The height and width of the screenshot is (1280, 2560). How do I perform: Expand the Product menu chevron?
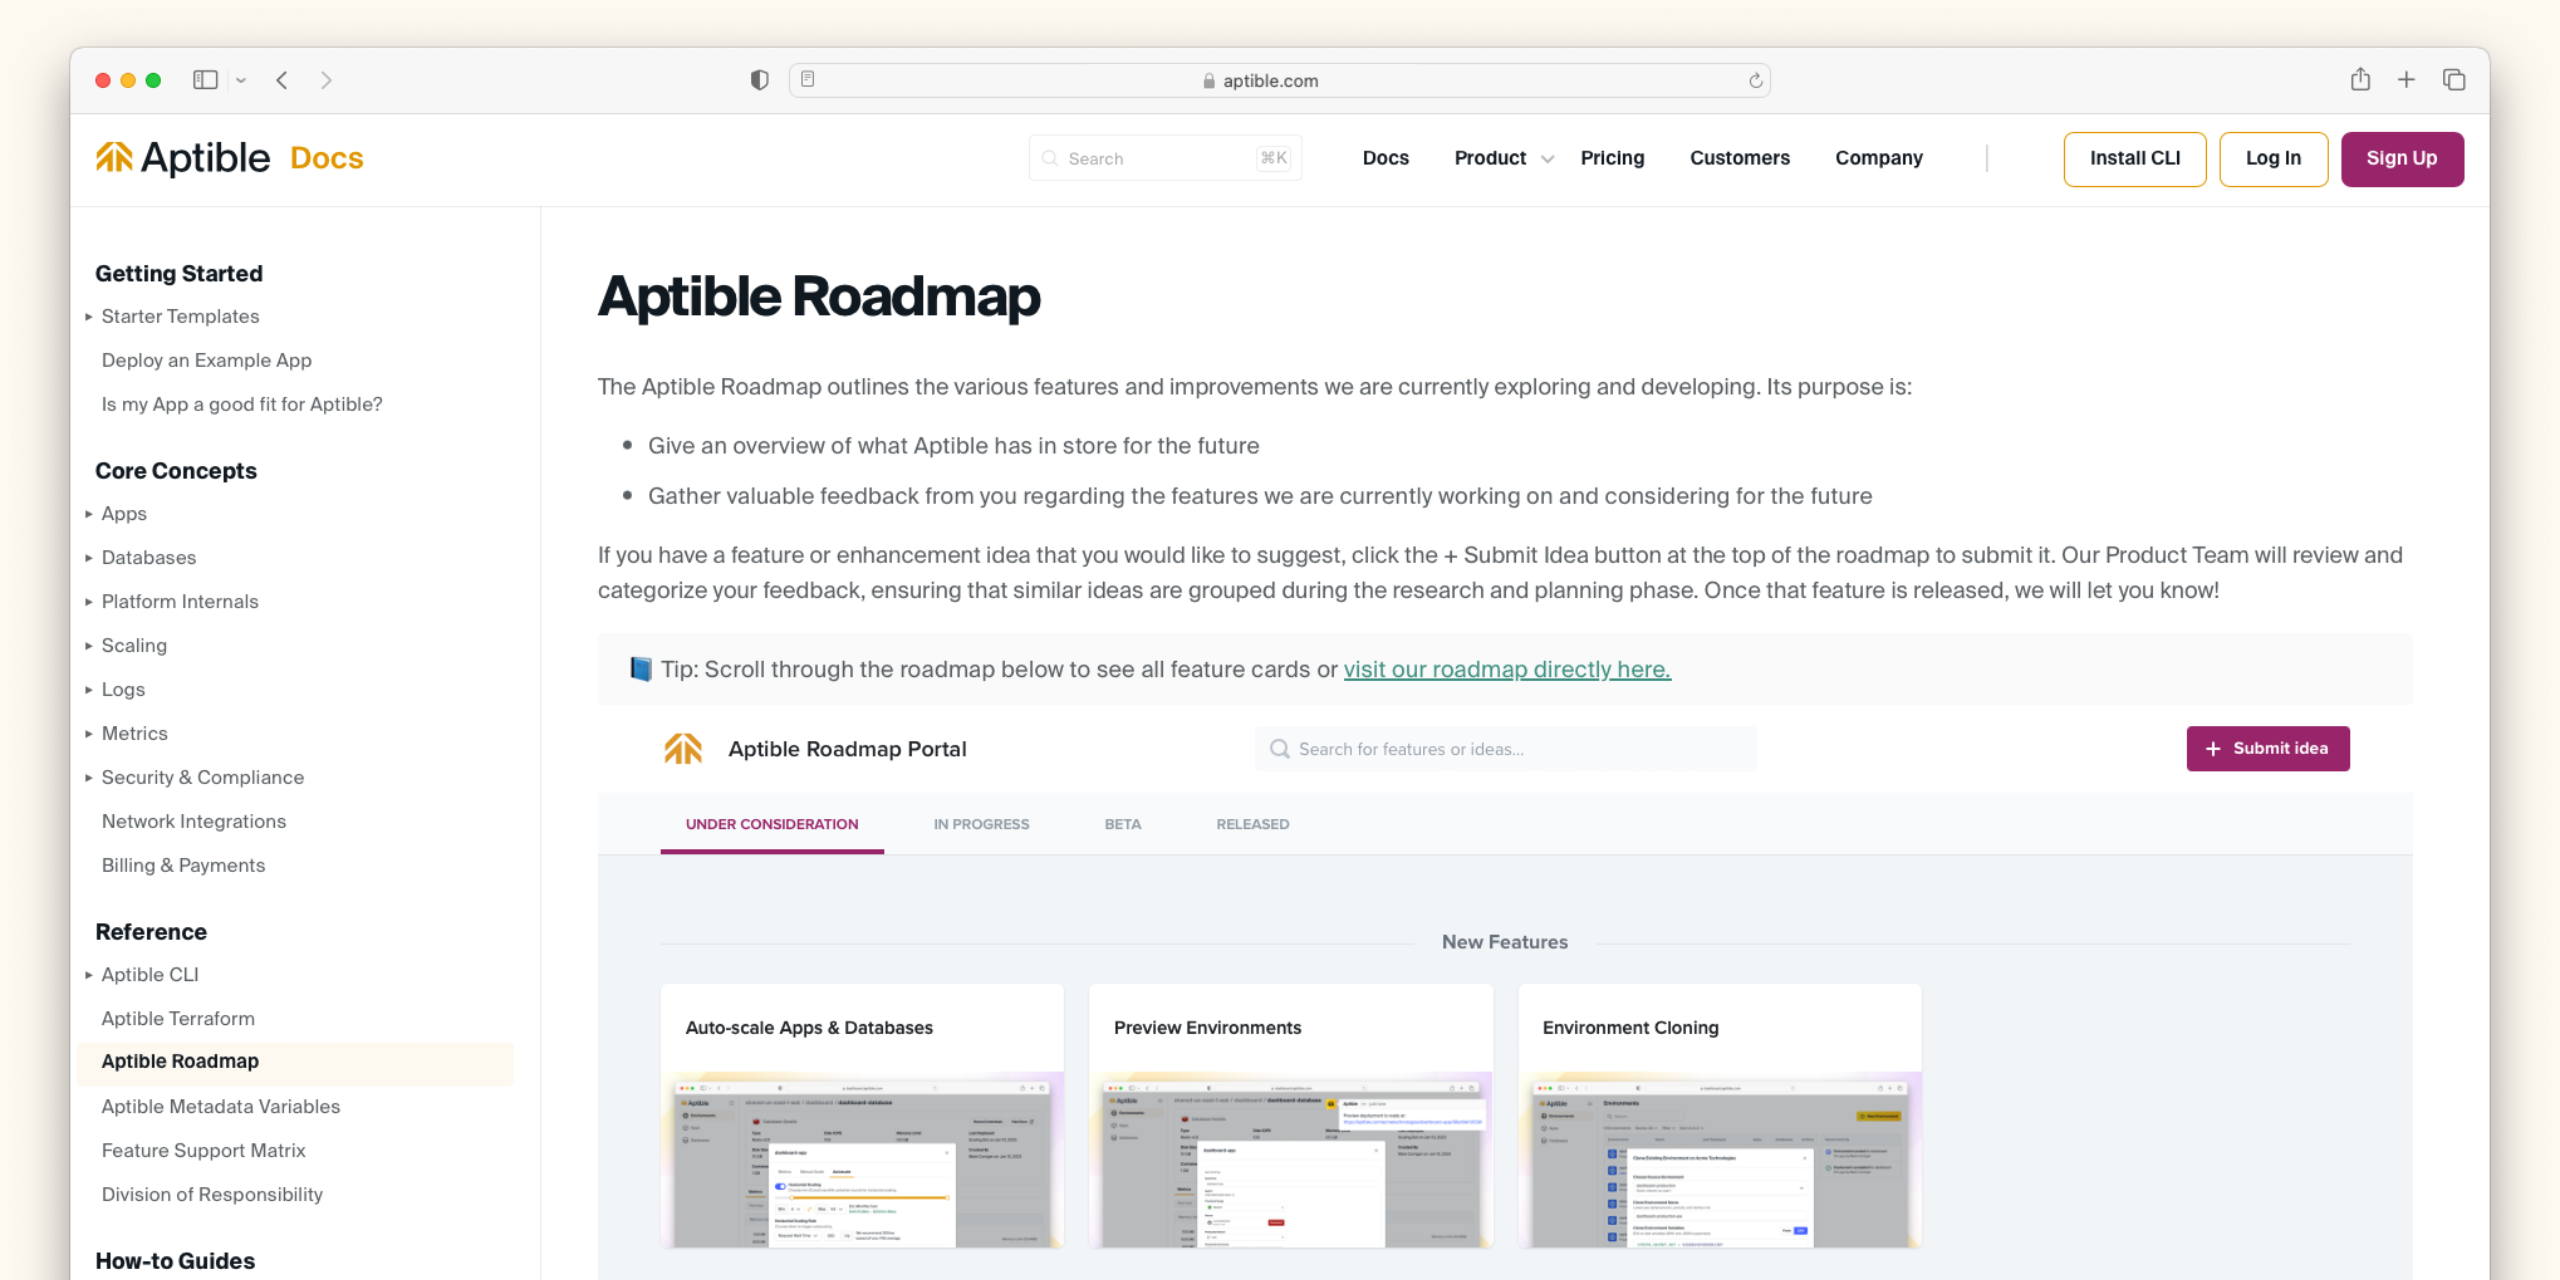click(x=1547, y=159)
